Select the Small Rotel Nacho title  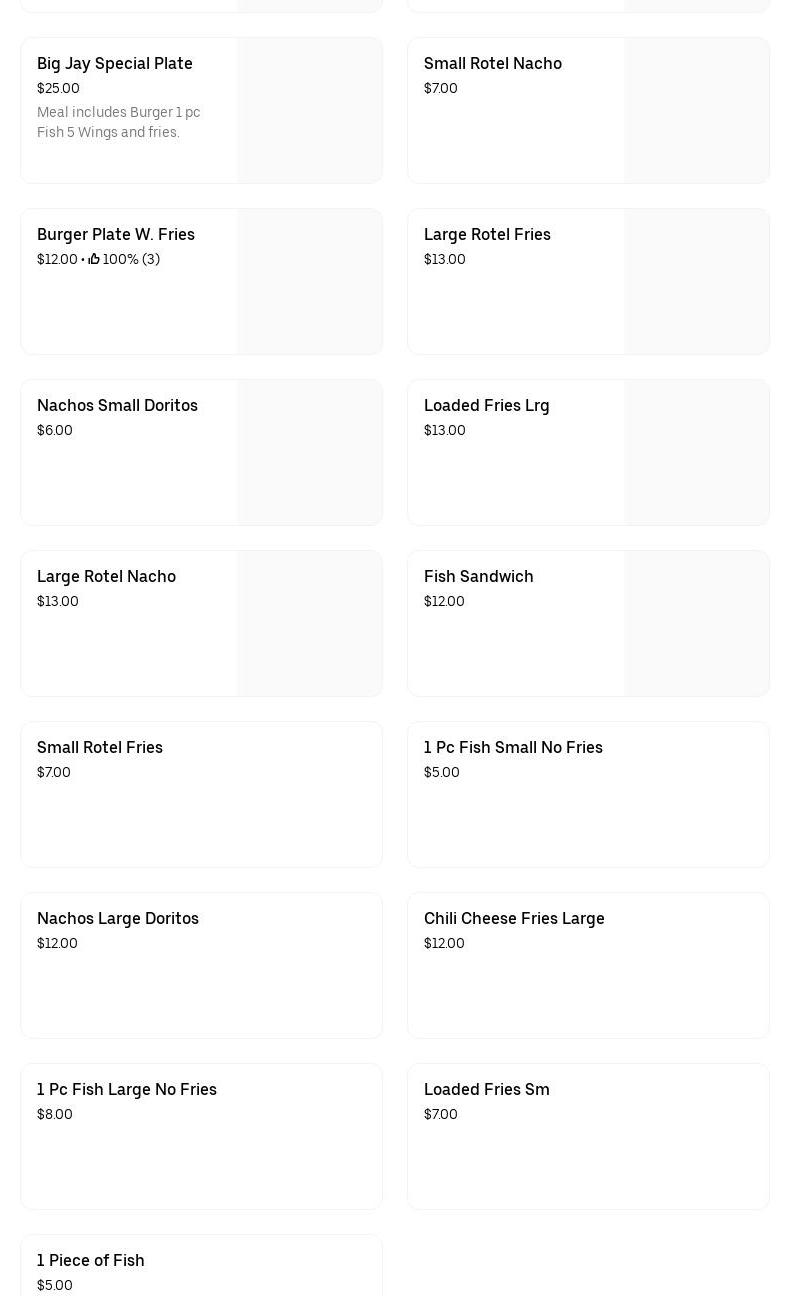[x=492, y=64]
